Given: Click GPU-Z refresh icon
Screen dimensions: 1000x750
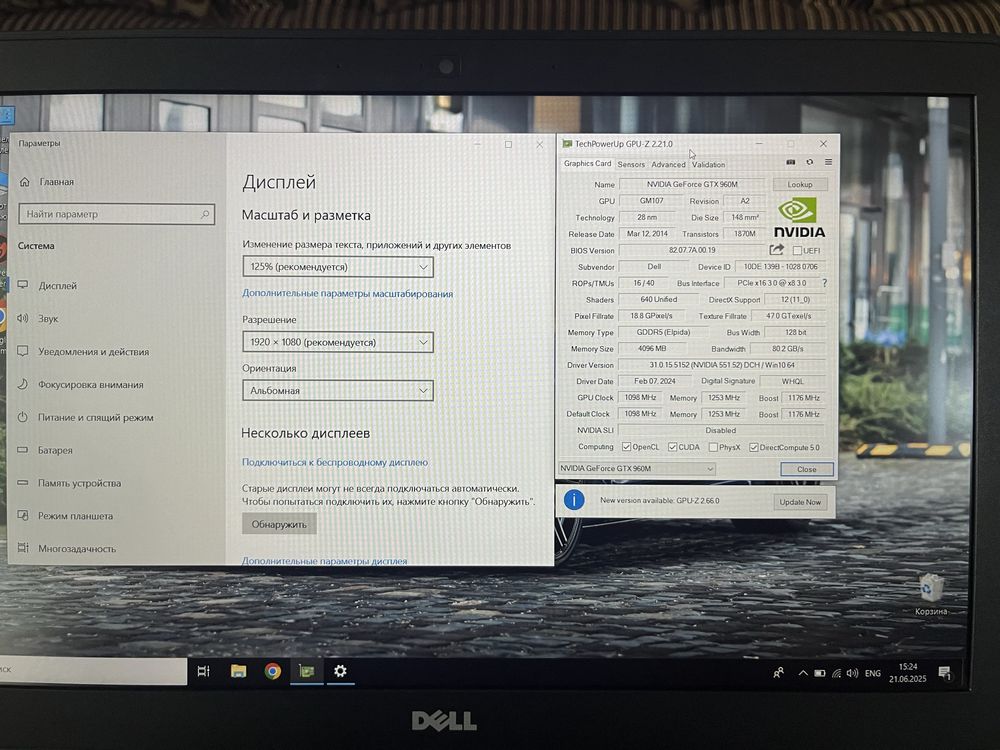Looking at the screenshot, I should point(809,162).
